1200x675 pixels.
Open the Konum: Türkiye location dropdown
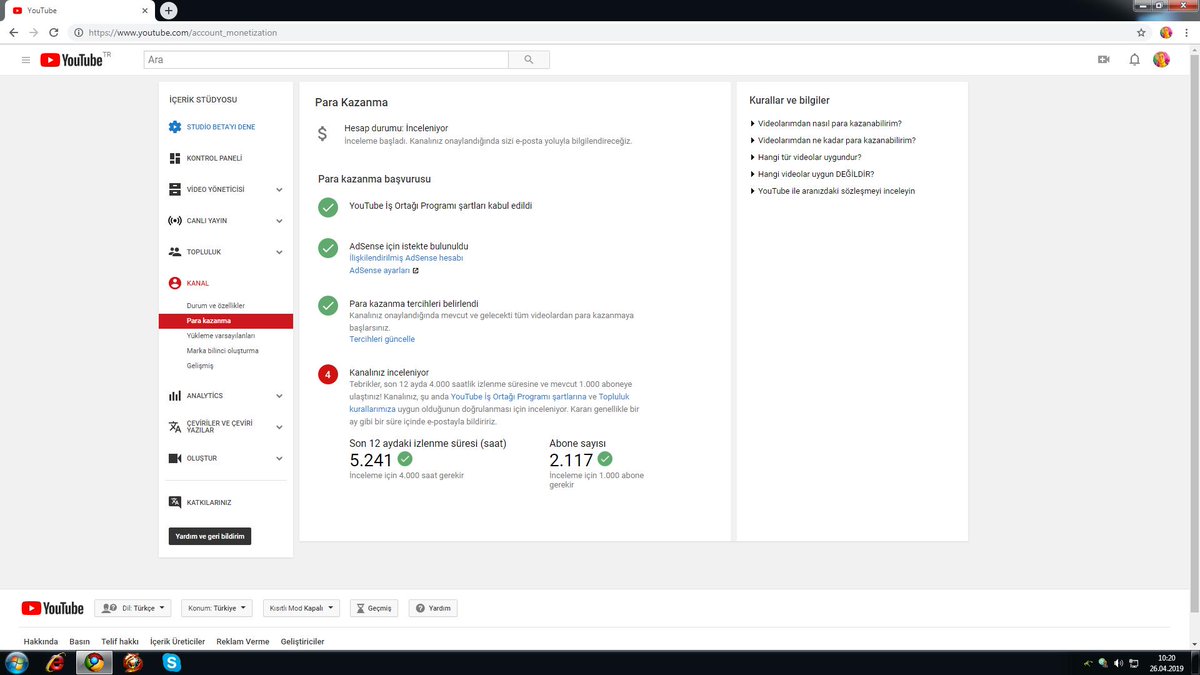[x=217, y=608]
